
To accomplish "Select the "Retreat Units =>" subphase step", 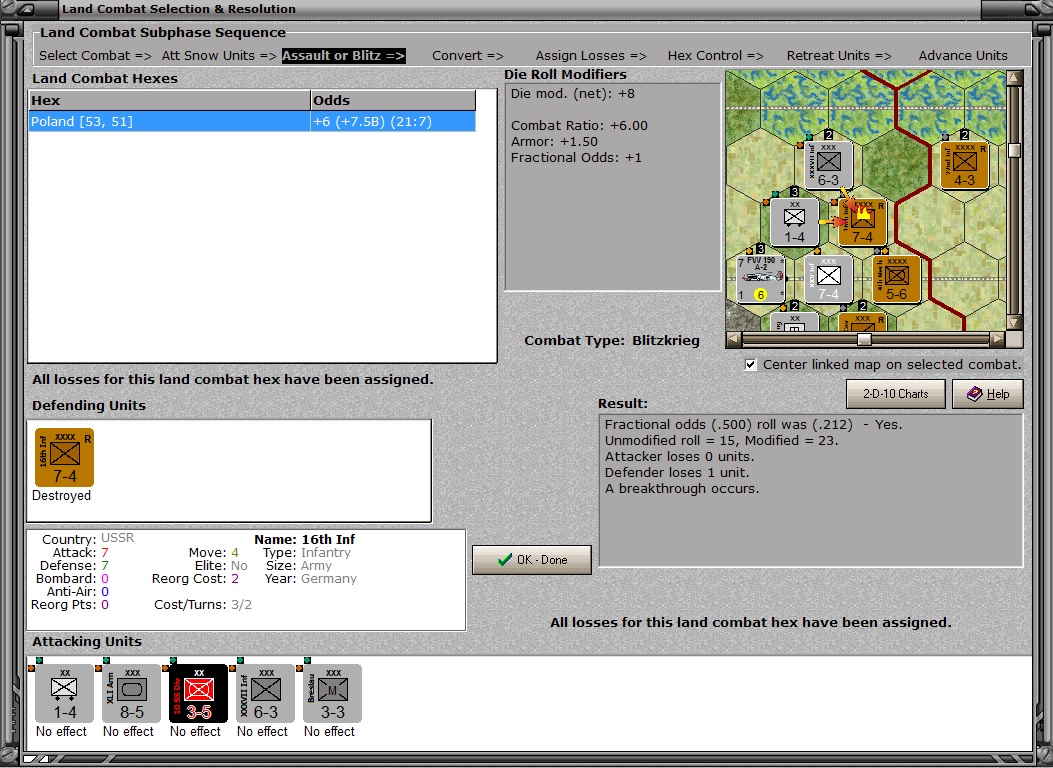I will click(x=838, y=55).
